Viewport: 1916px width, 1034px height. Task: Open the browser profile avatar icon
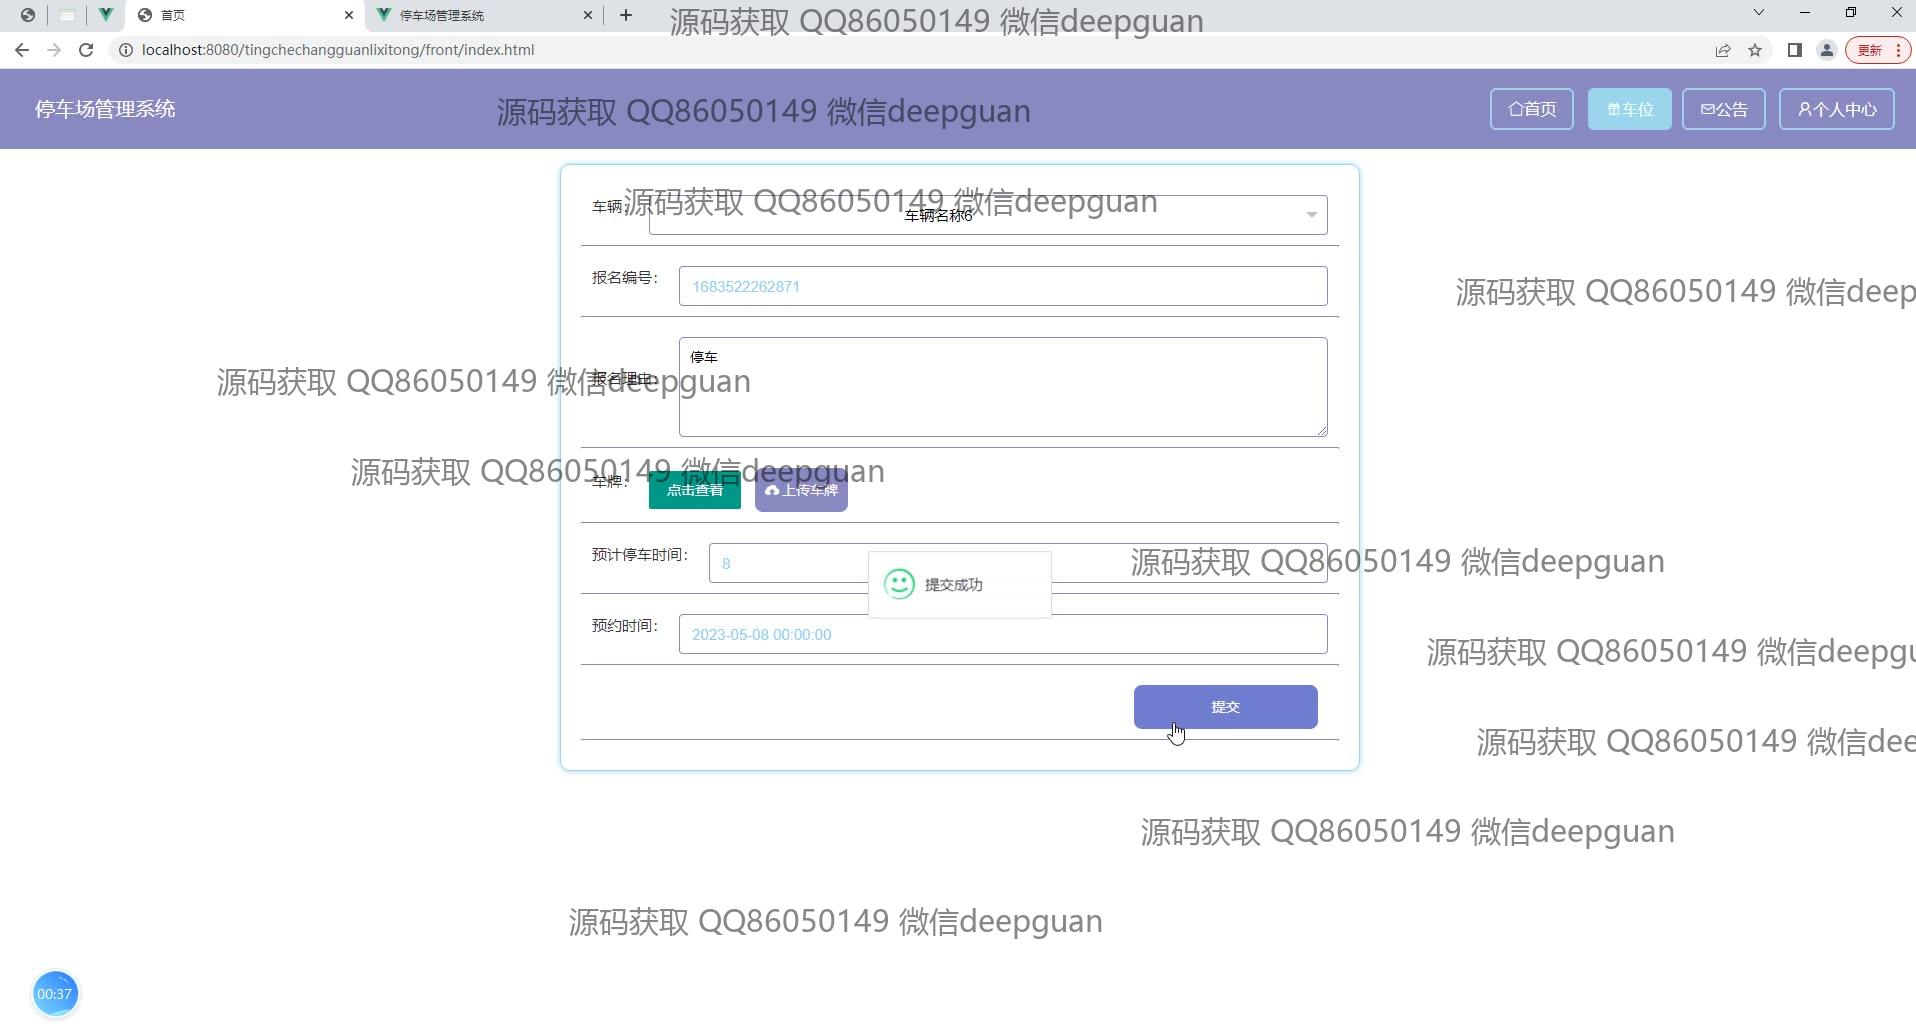pos(1826,50)
